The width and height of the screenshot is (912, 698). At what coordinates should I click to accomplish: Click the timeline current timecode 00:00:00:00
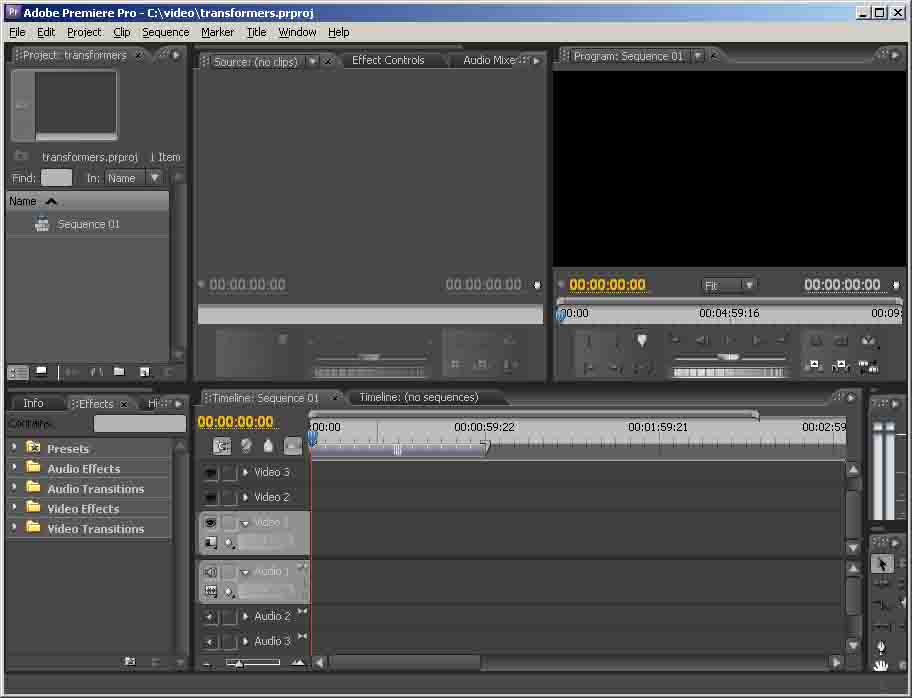[x=236, y=422]
